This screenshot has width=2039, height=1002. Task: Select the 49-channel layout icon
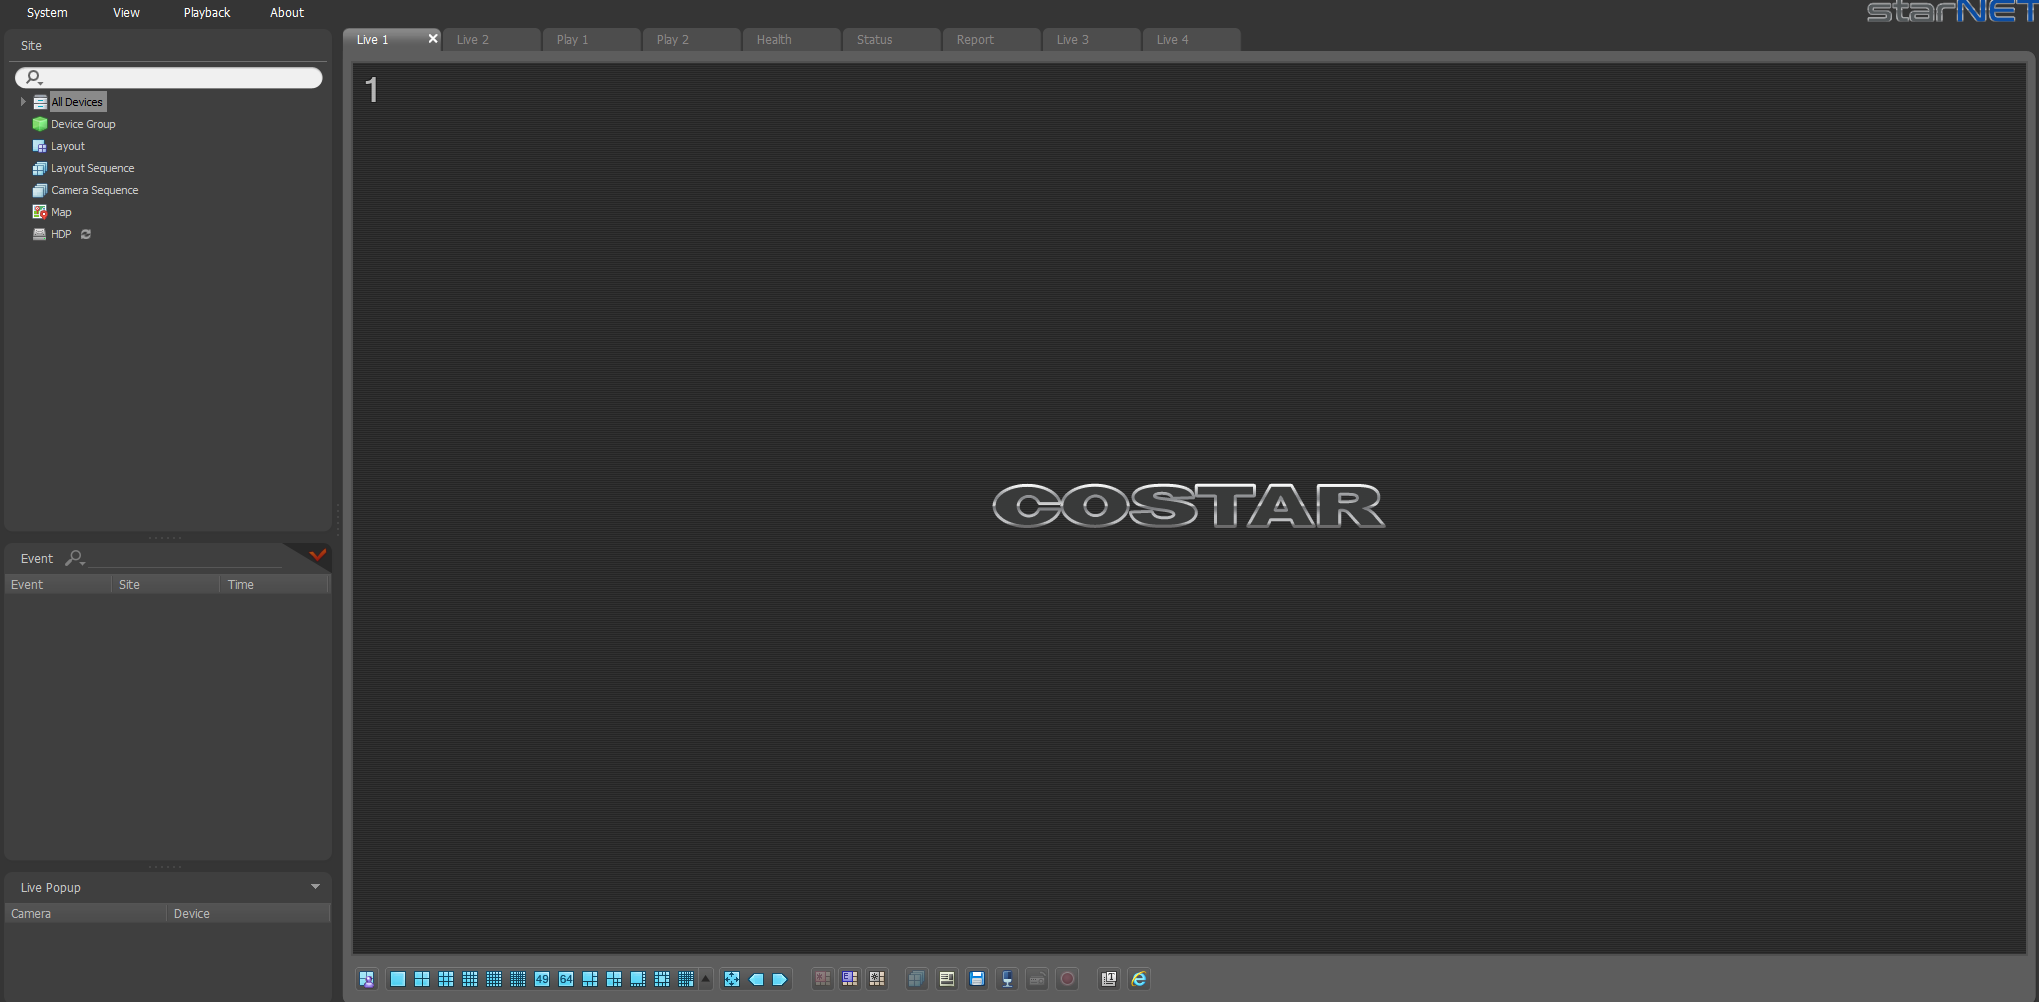pyautogui.click(x=542, y=979)
